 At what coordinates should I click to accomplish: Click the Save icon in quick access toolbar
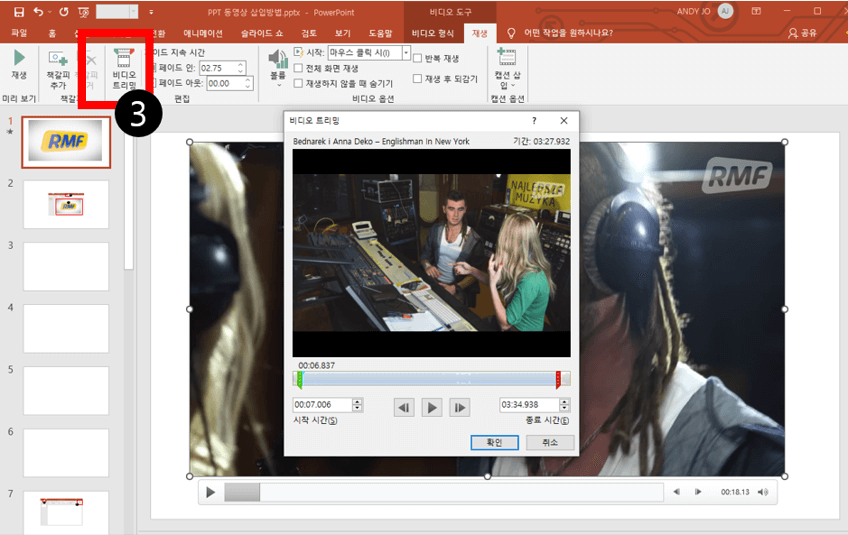click(x=19, y=11)
